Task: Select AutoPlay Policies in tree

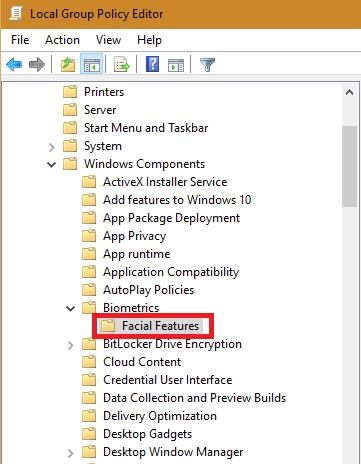Action: coord(149,290)
